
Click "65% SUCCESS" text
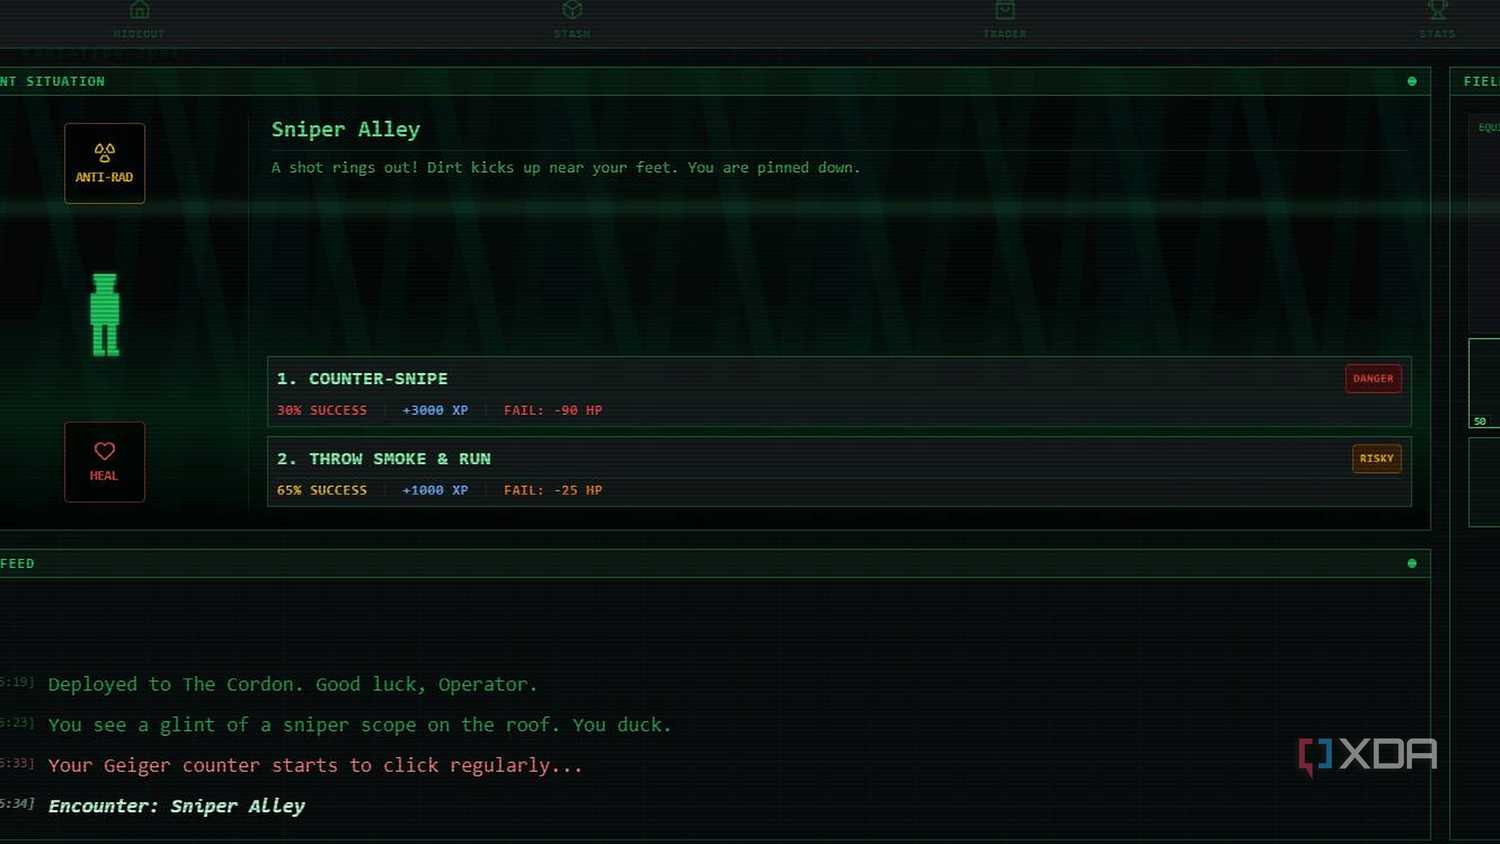point(322,490)
